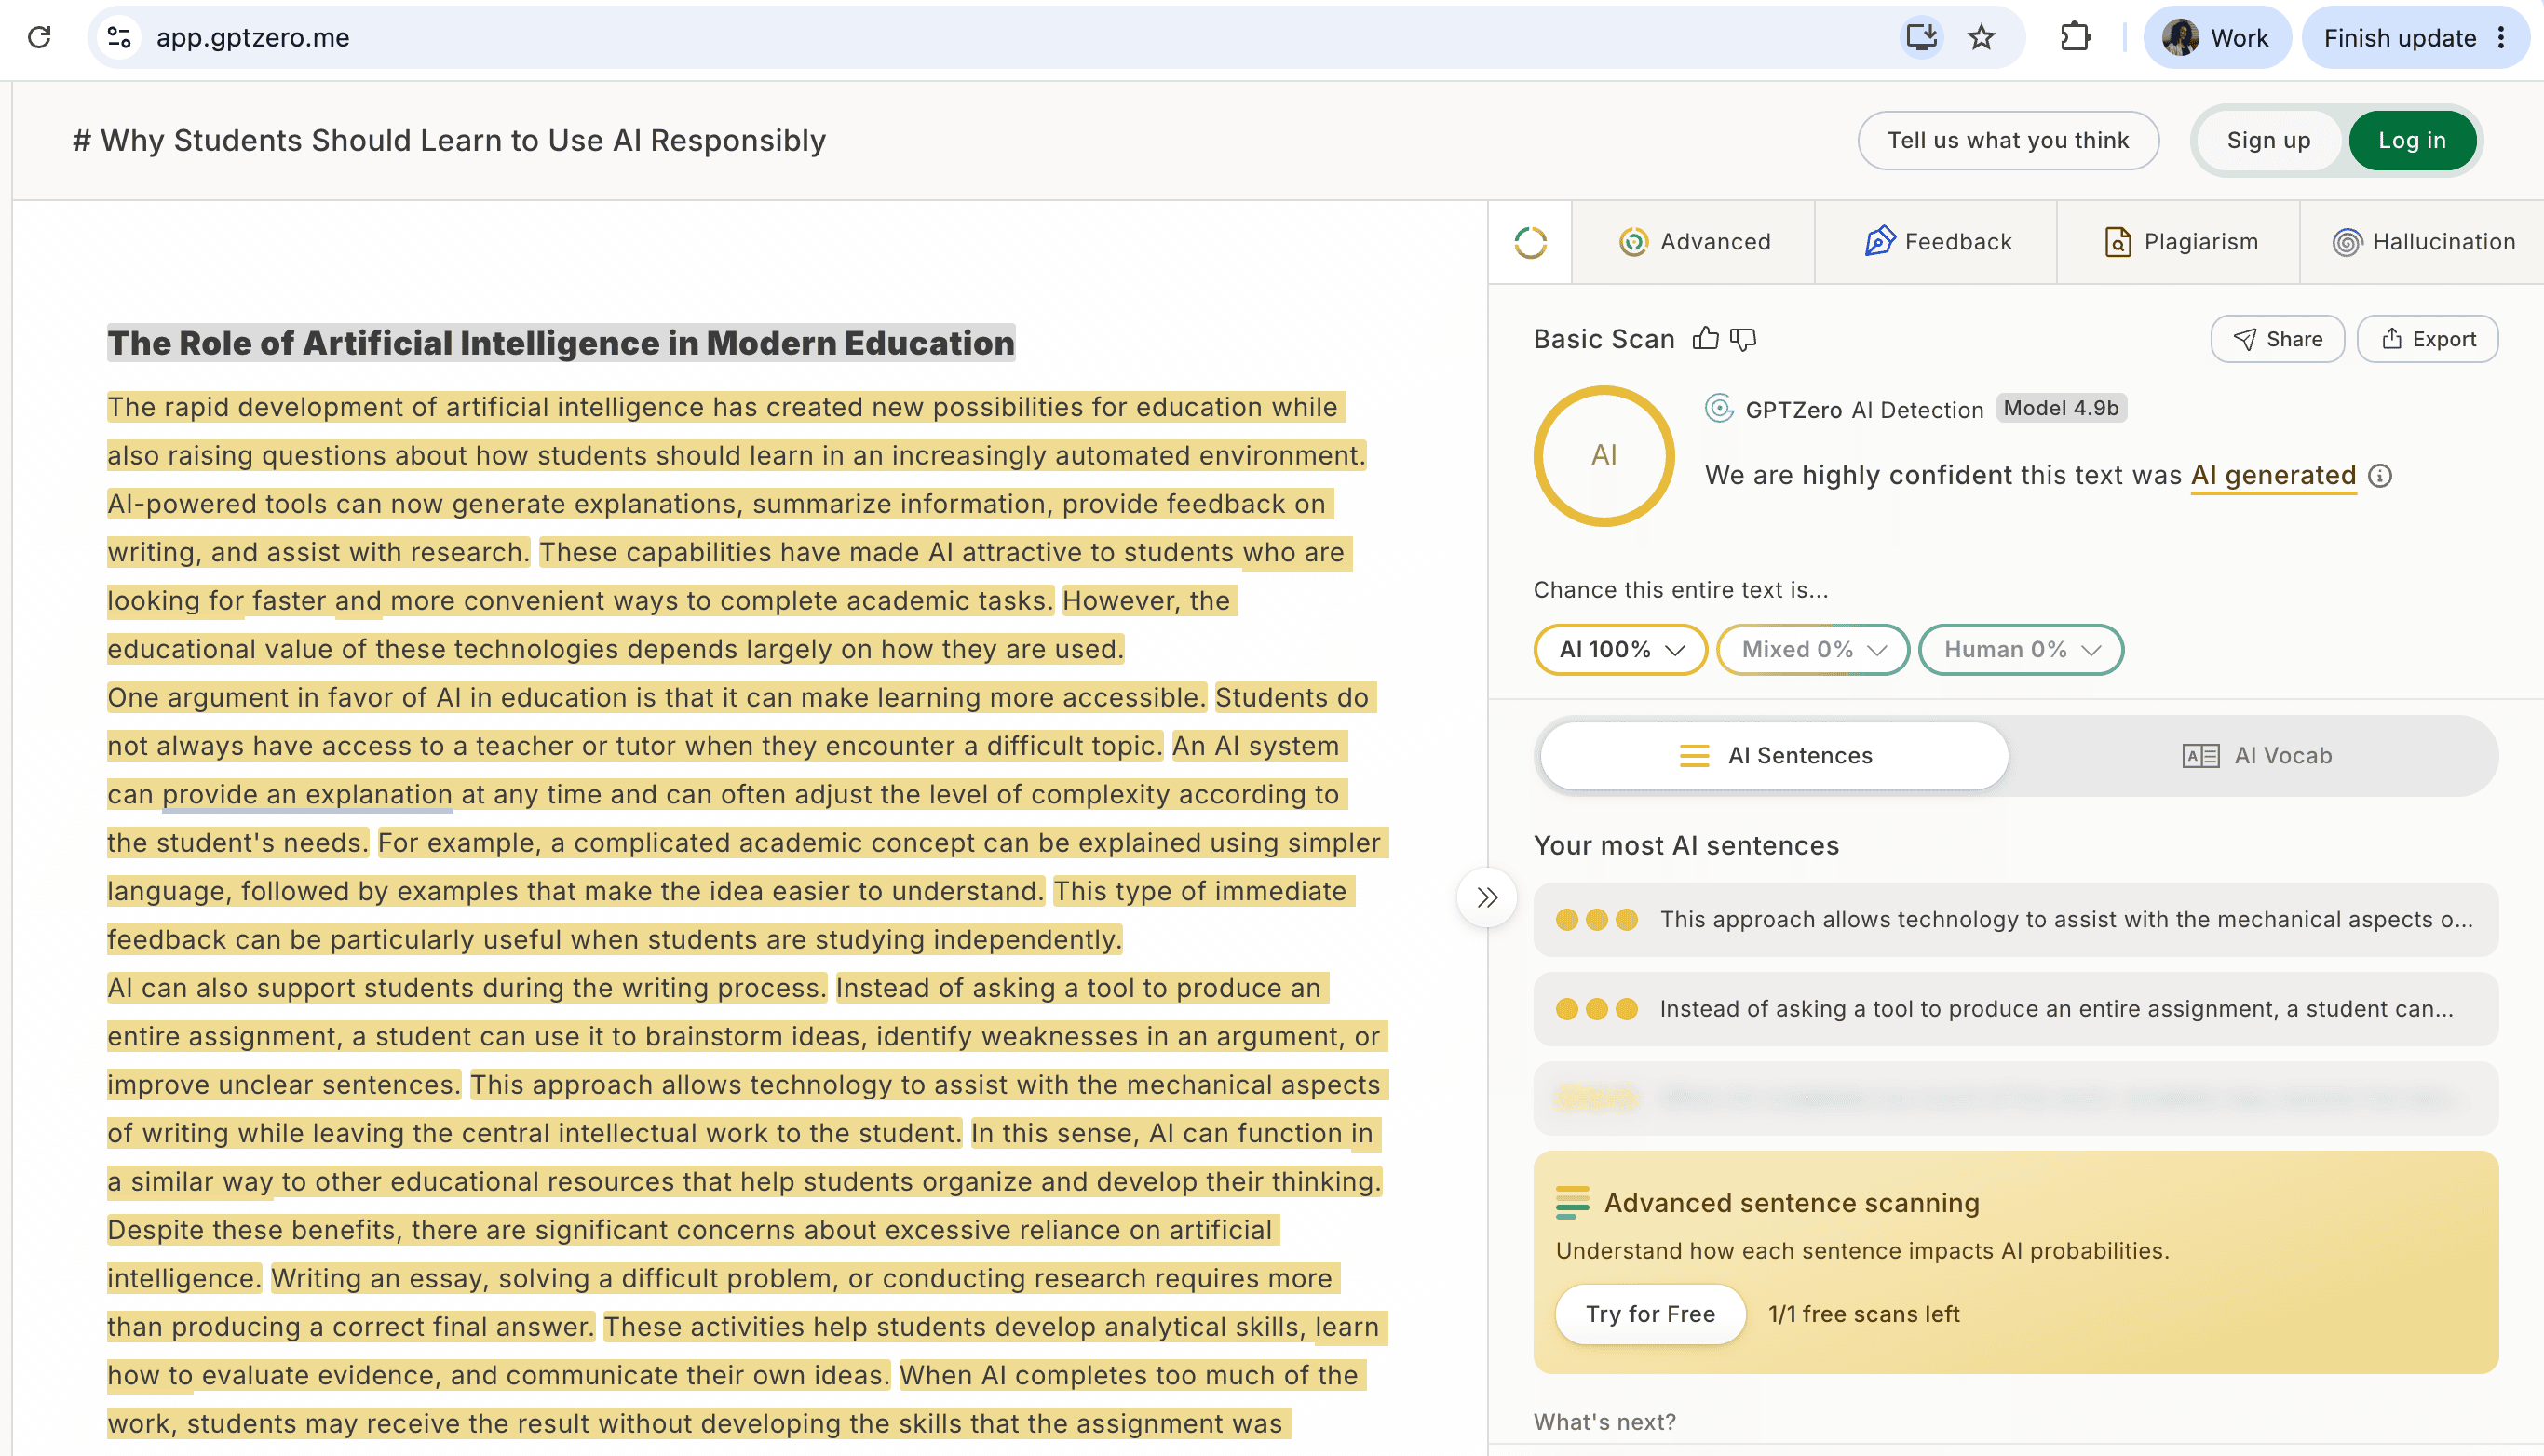The image size is (2544, 1456).
Task: Click the AI result circle gauge
Action: point(1604,456)
